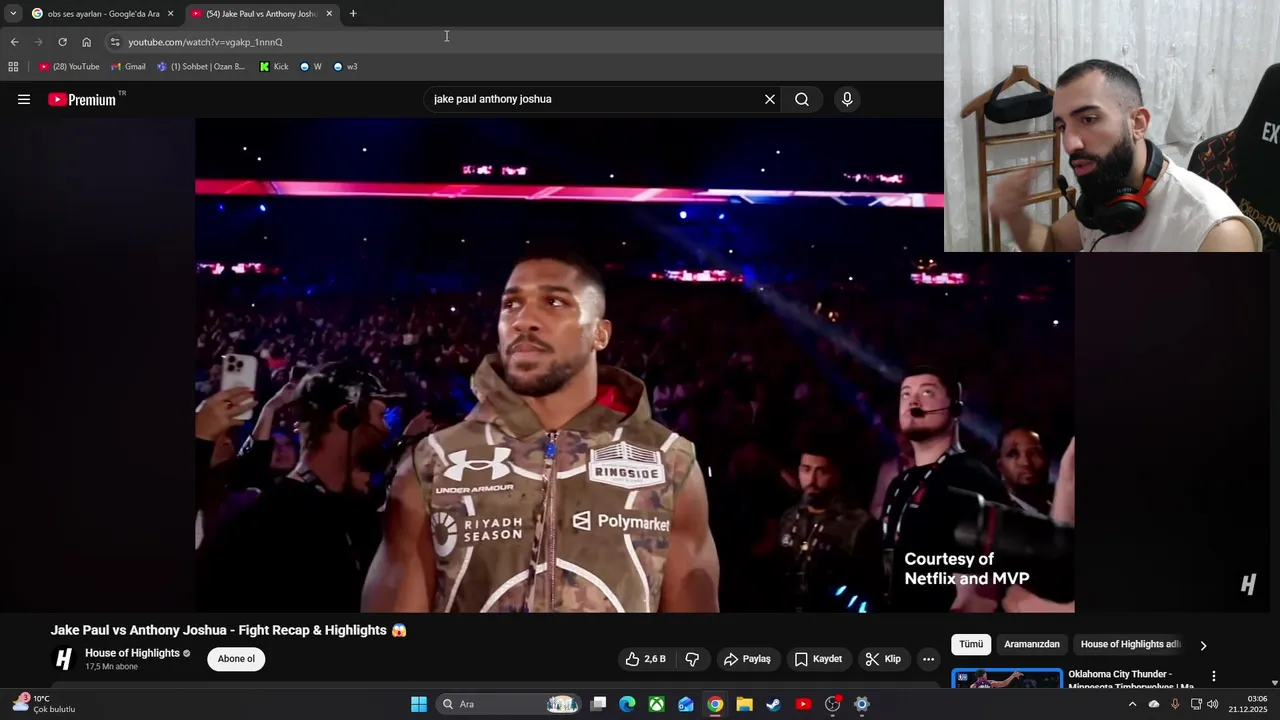The height and width of the screenshot is (720, 1280).
Task: Open Steam from the taskbar
Action: pos(773,704)
